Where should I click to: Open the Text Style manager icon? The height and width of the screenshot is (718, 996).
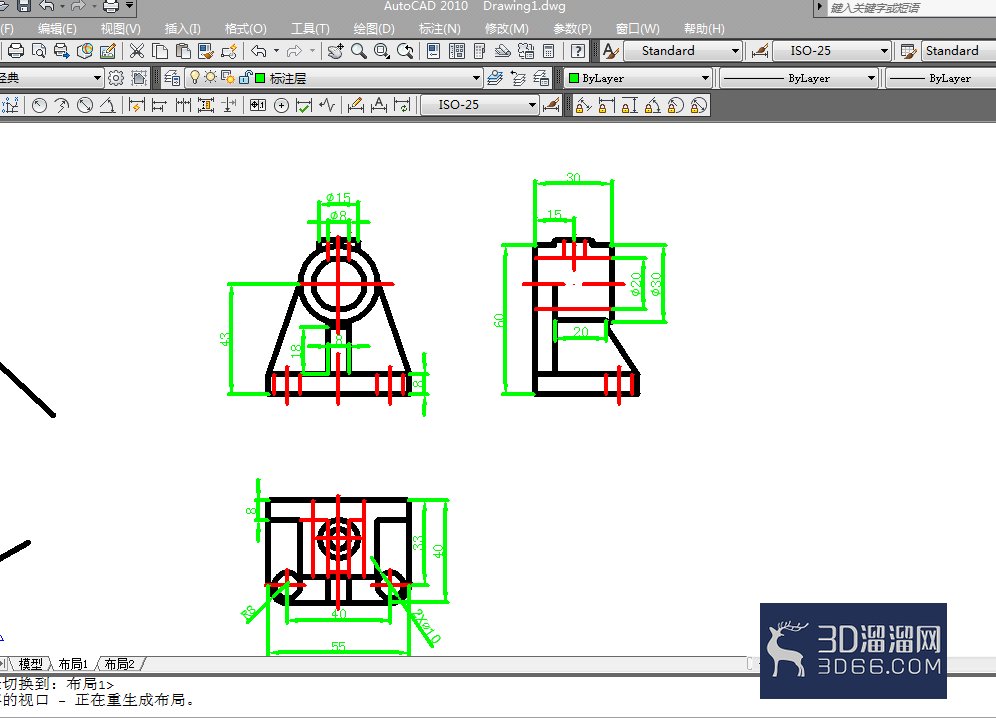click(x=610, y=51)
